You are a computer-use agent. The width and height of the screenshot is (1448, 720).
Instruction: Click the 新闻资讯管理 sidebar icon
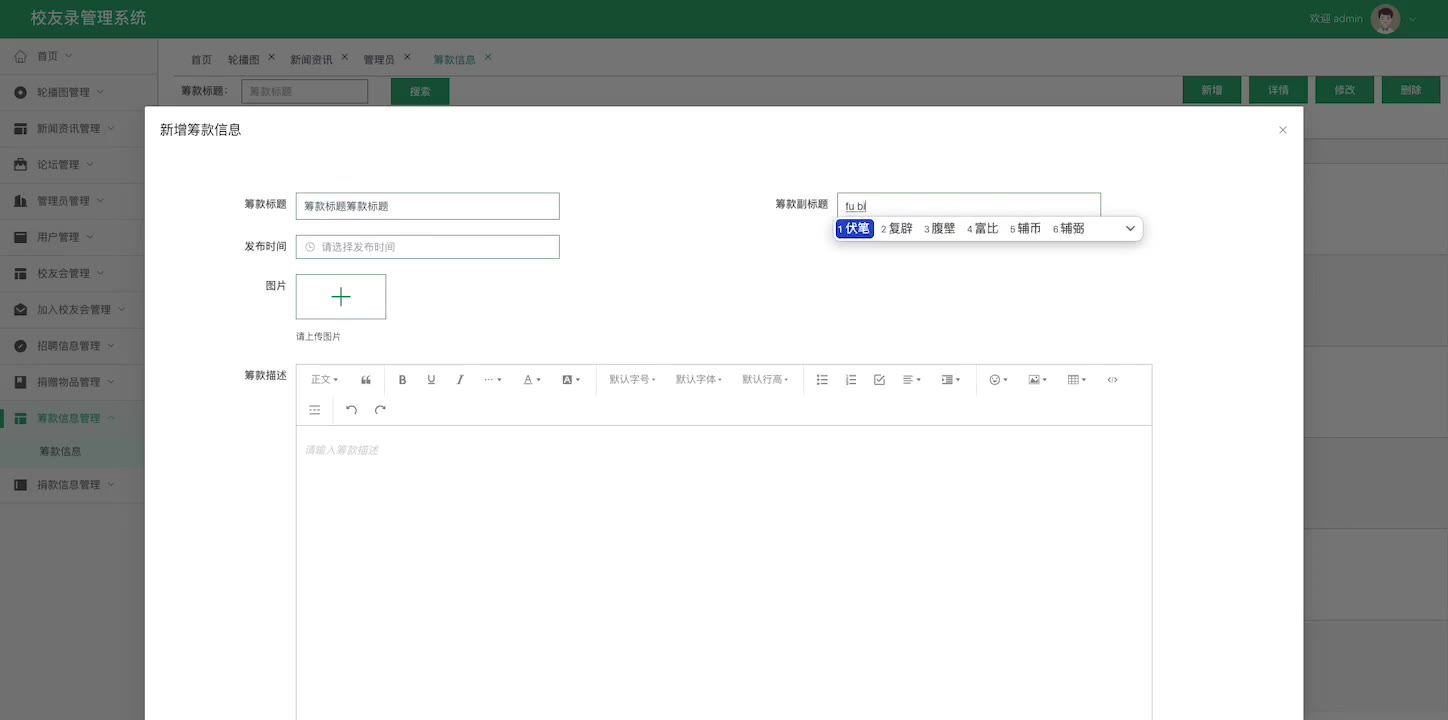pyautogui.click(x=21, y=128)
